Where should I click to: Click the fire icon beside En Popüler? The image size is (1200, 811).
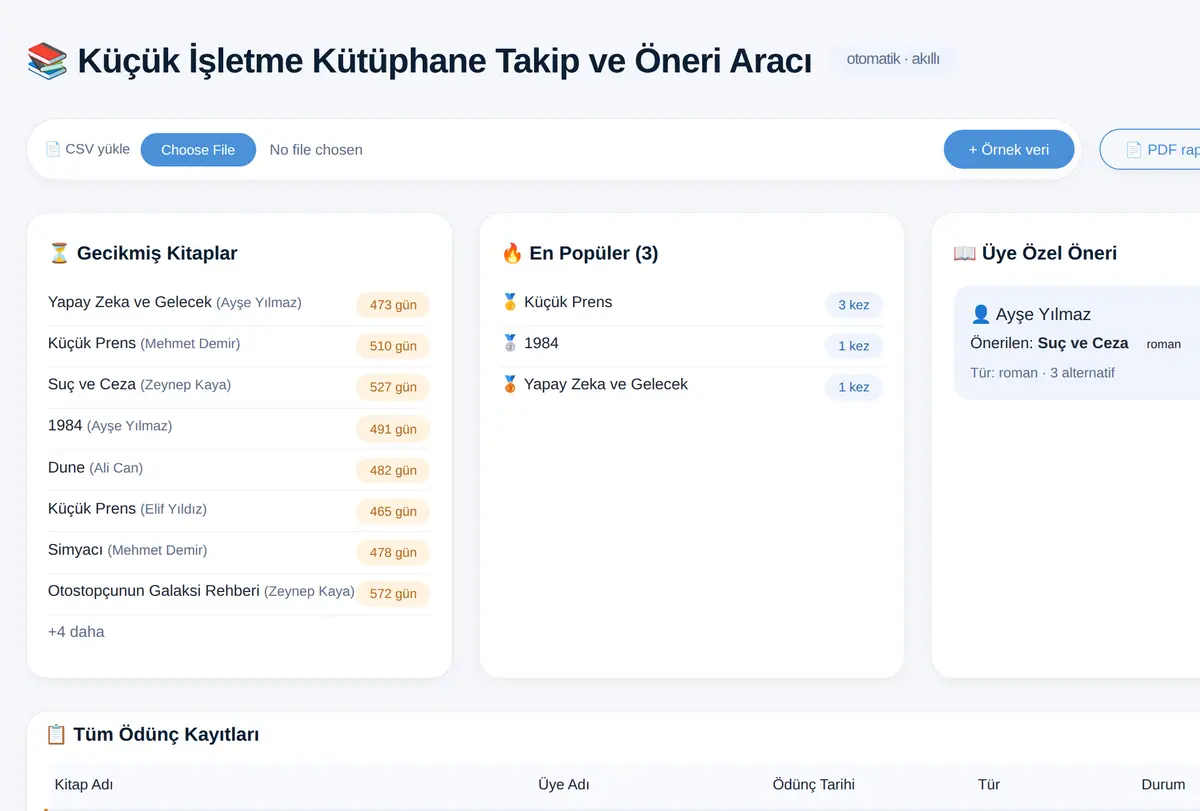point(512,253)
